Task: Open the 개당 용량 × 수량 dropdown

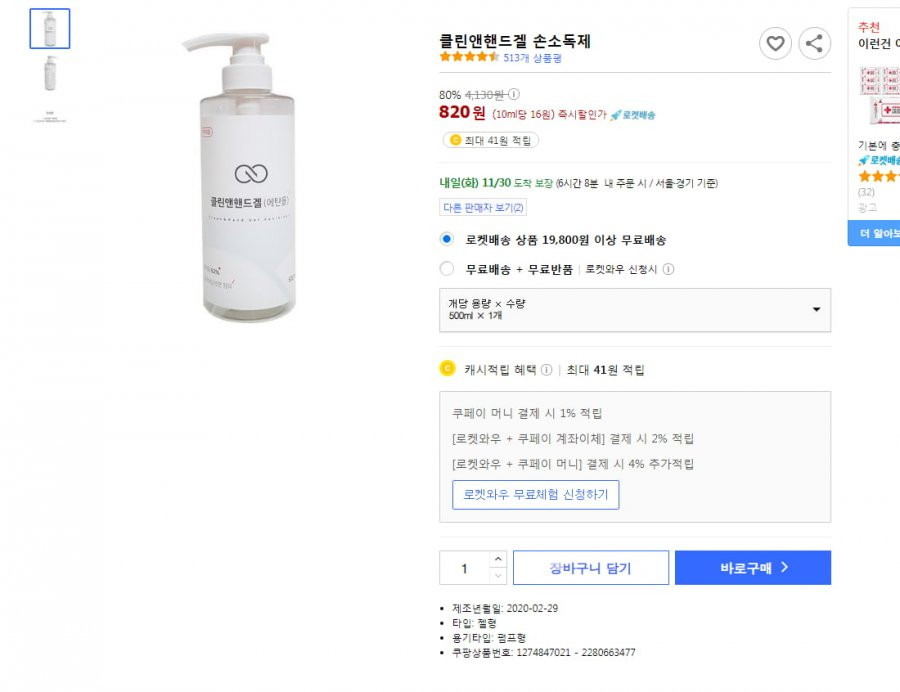Action: (635, 310)
